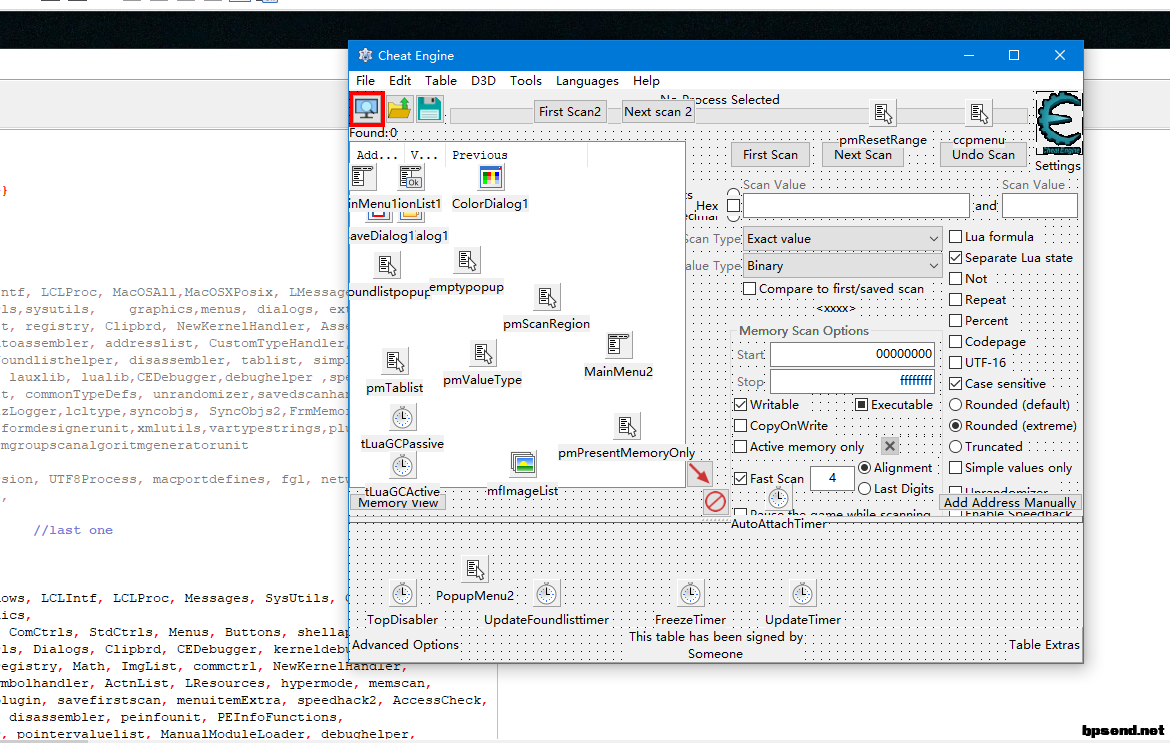Image resolution: width=1170 pixels, height=743 pixels.
Task: Enable the Repeat checkbox
Action: tap(955, 299)
